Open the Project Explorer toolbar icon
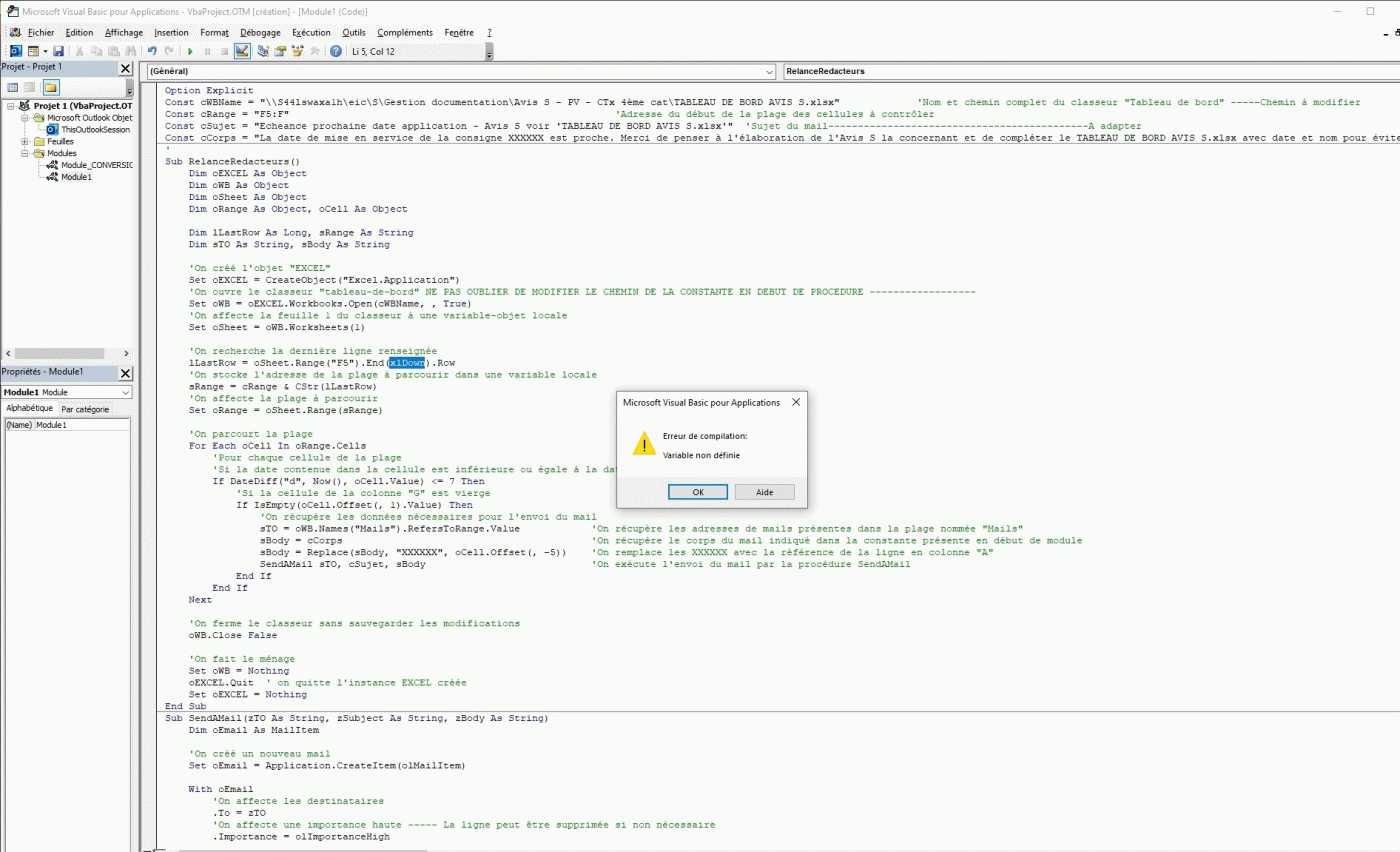The width and height of the screenshot is (1400, 852). (x=263, y=51)
